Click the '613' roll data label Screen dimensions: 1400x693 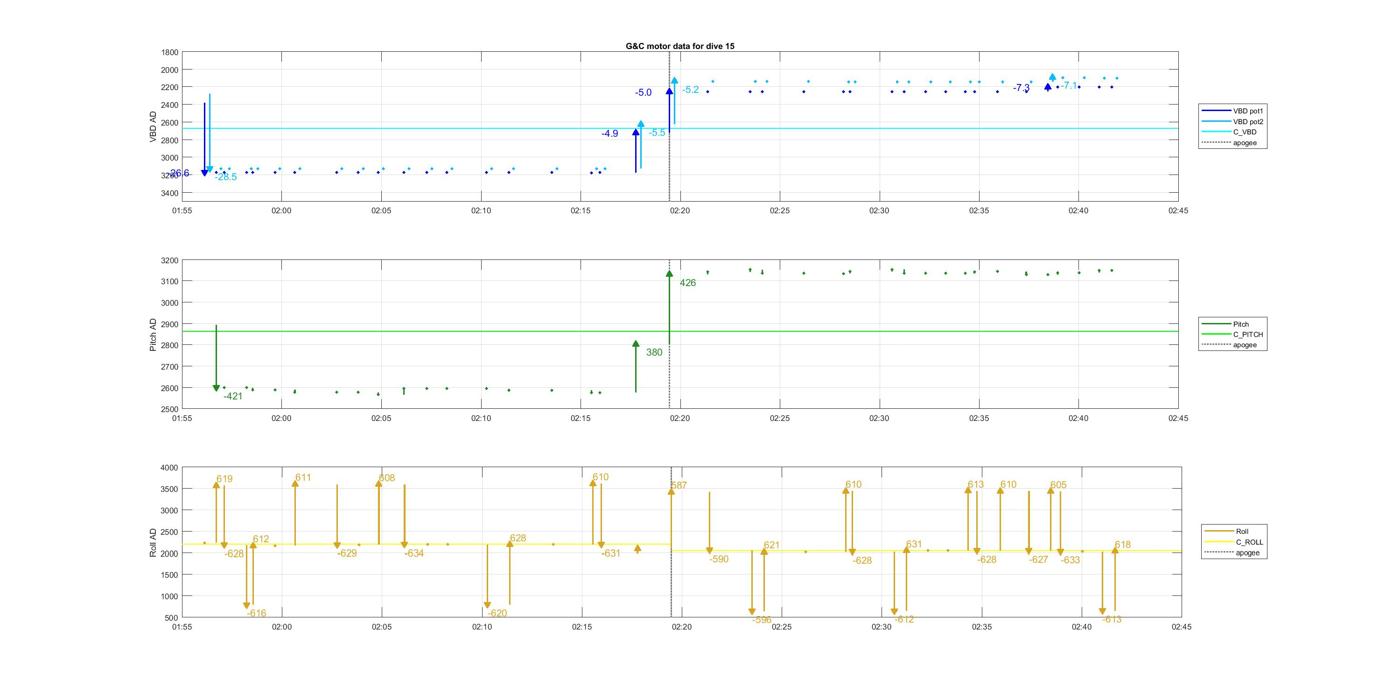[x=976, y=486]
